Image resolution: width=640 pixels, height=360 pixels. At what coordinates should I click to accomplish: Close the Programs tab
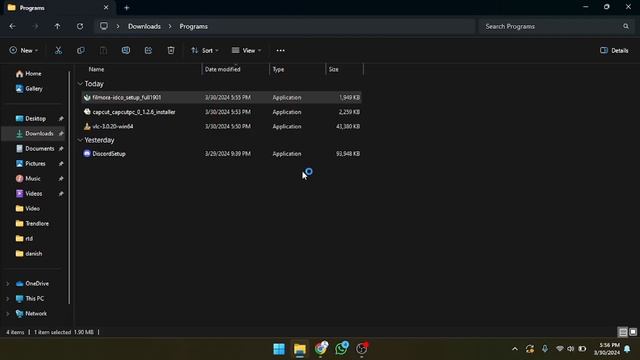click(106, 7)
